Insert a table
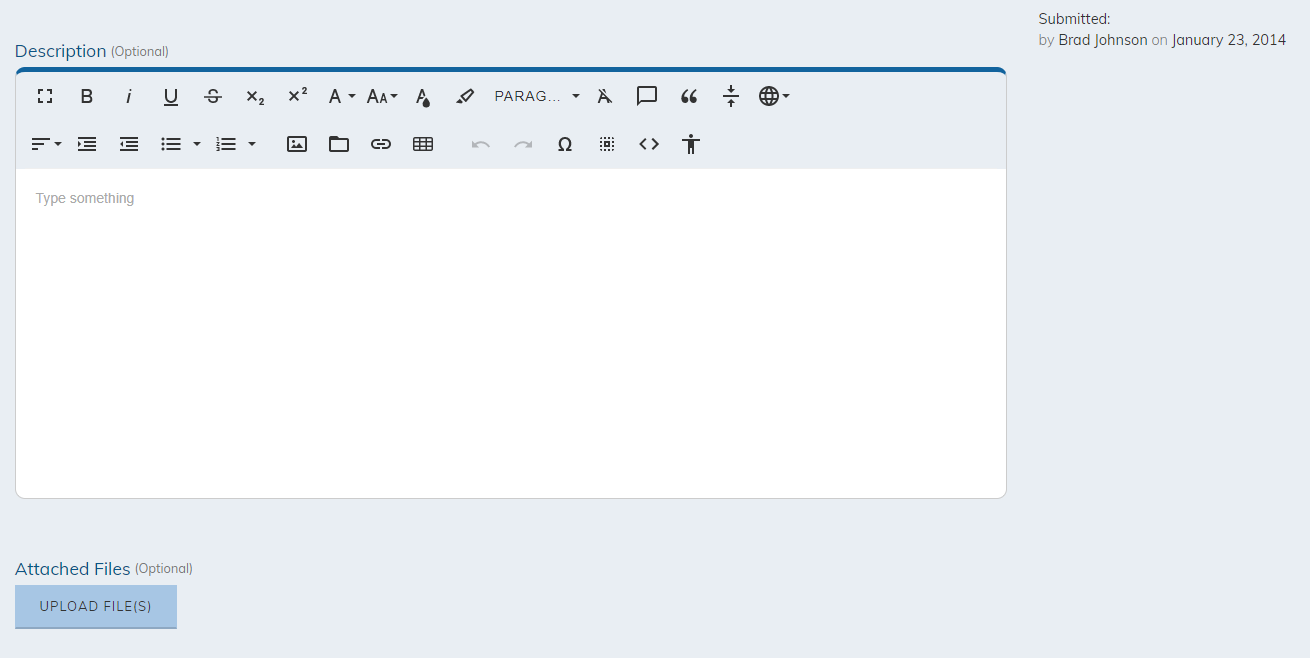Screen dimensions: 1310x658 click(423, 144)
